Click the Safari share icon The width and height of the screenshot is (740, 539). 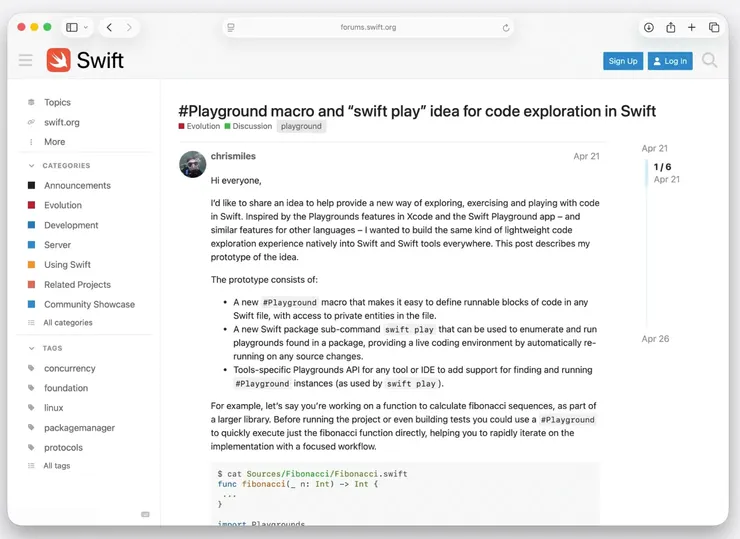coord(670,27)
